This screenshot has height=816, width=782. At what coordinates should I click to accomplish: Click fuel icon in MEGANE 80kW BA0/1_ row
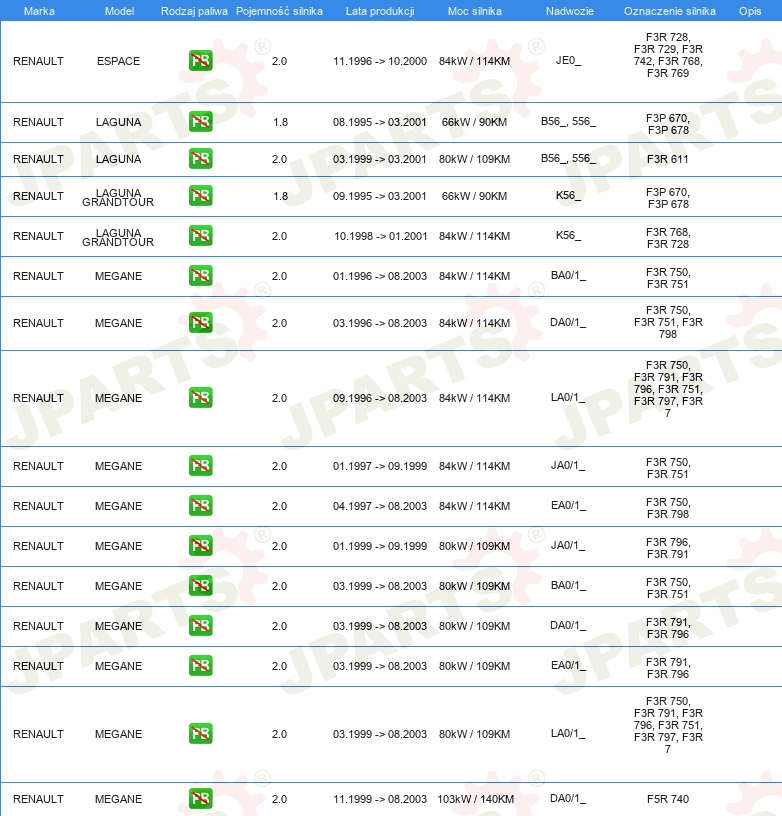click(200, 586)
